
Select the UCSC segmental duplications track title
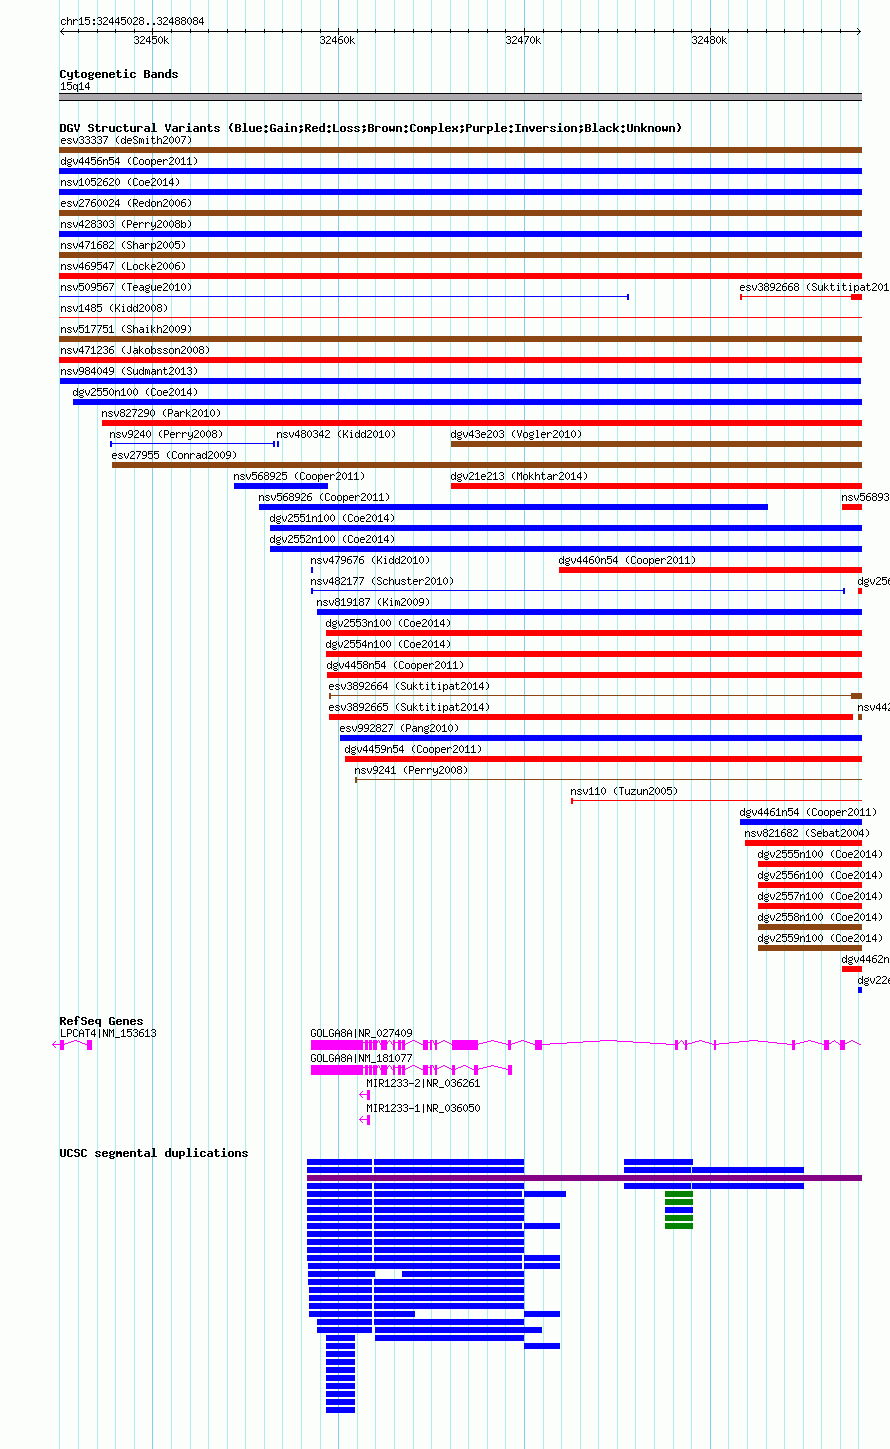(x=154, y=1153)
